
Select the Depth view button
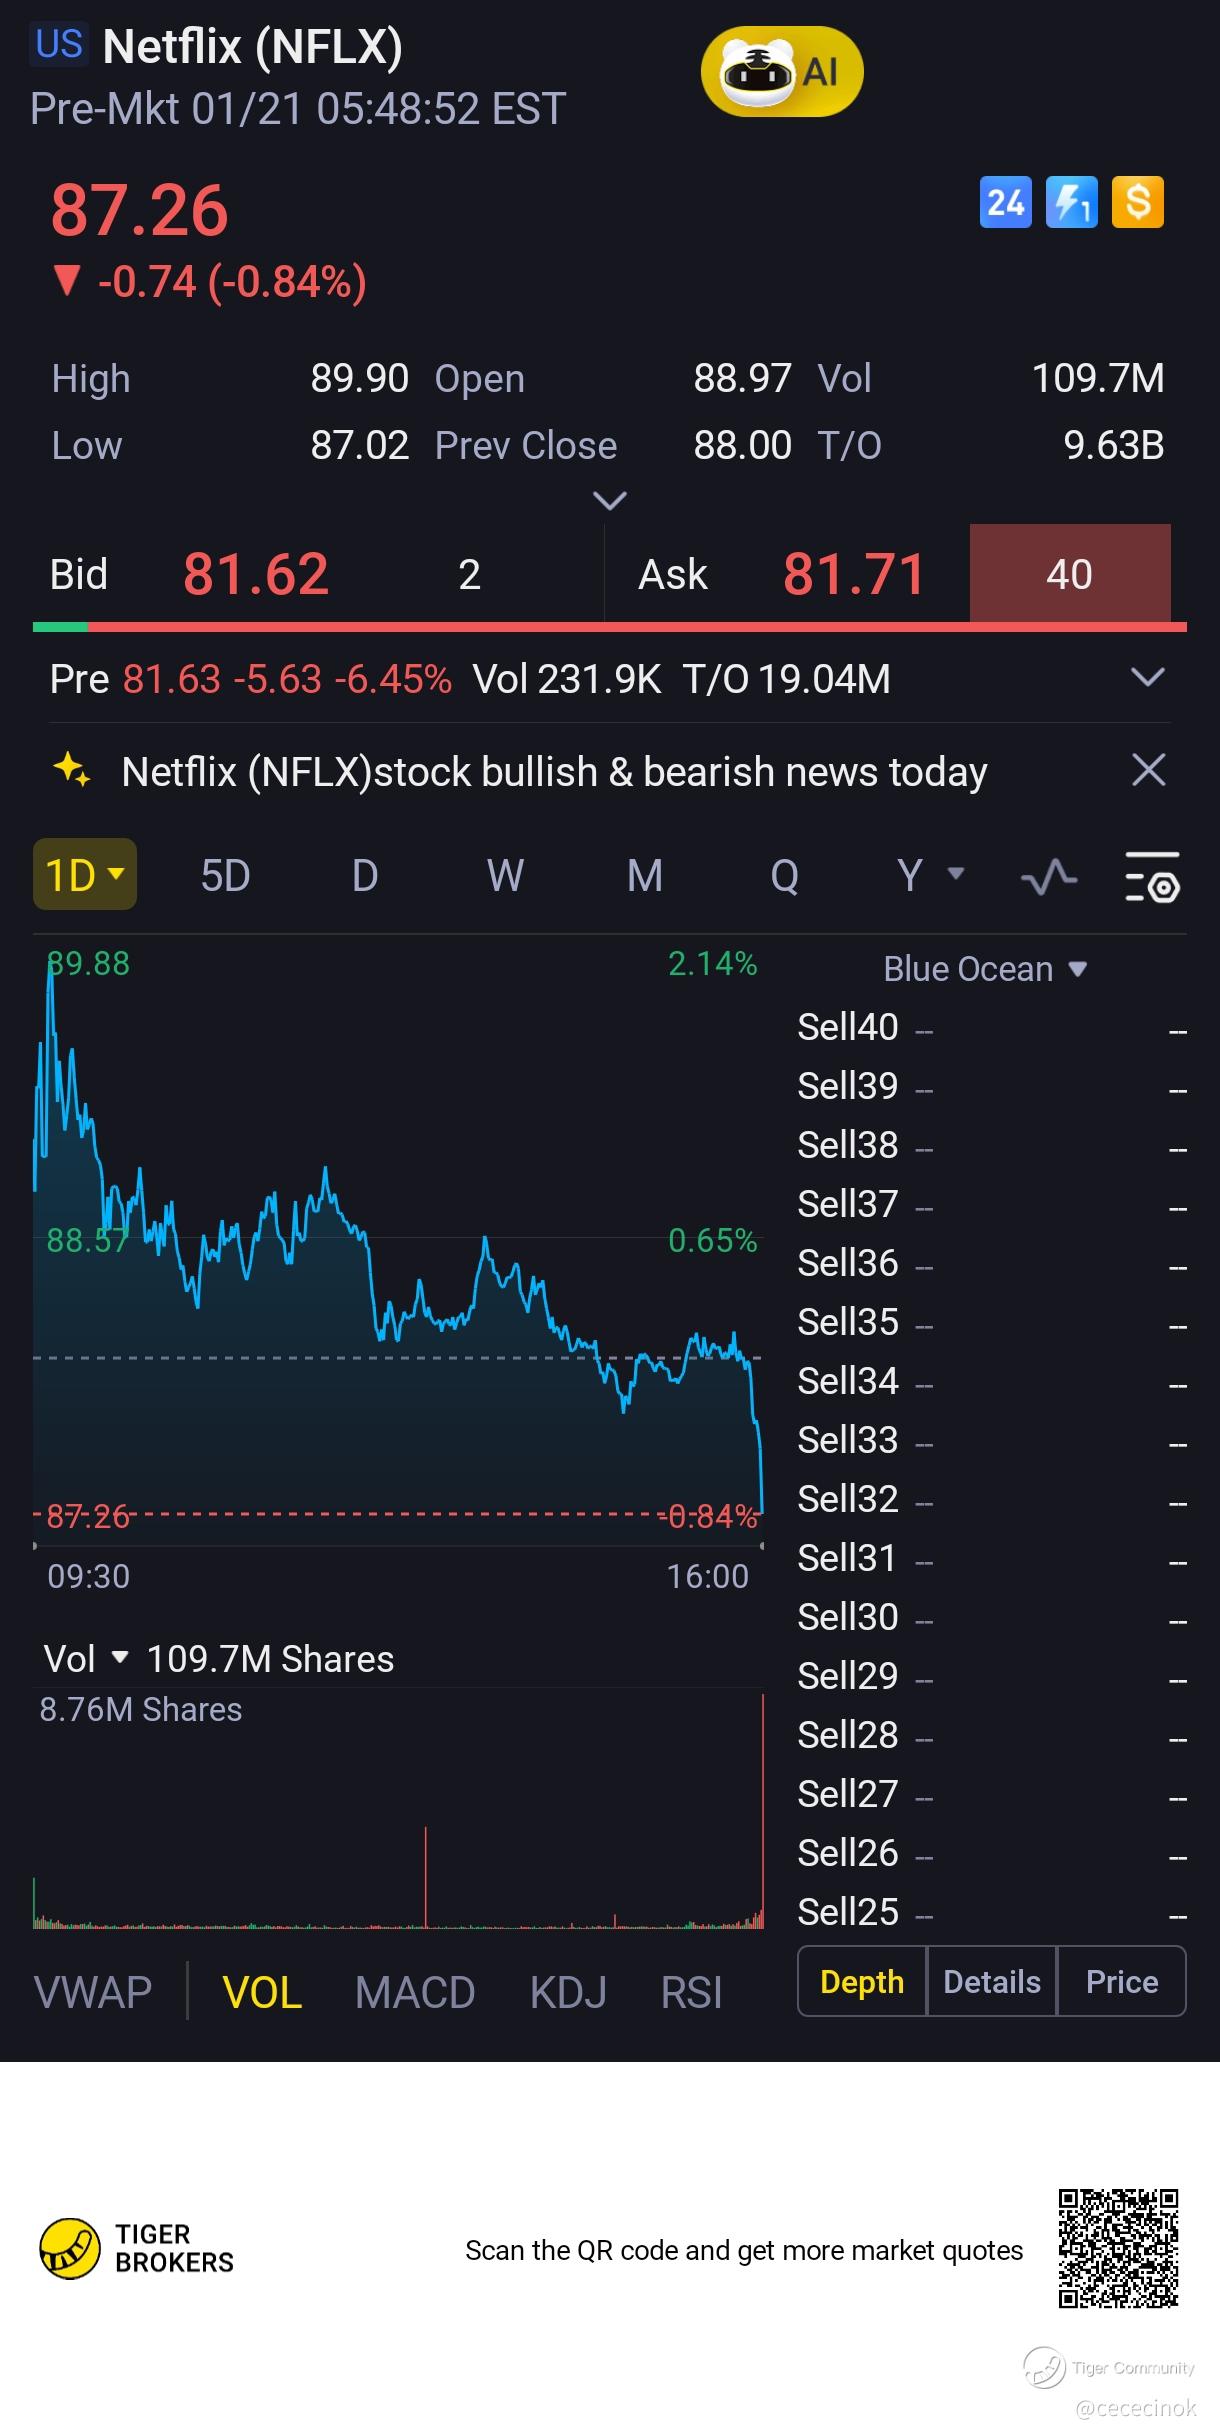click(862, 1982)
